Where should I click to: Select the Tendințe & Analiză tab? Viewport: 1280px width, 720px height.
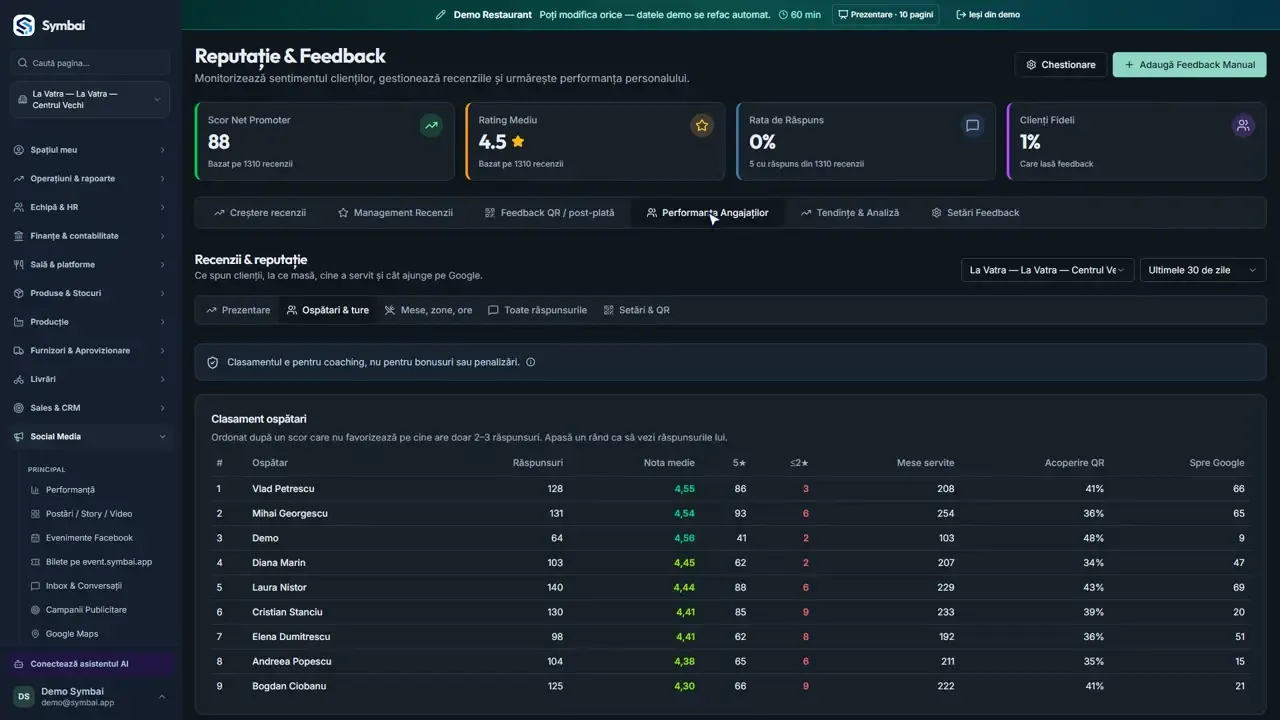point(849,213)
